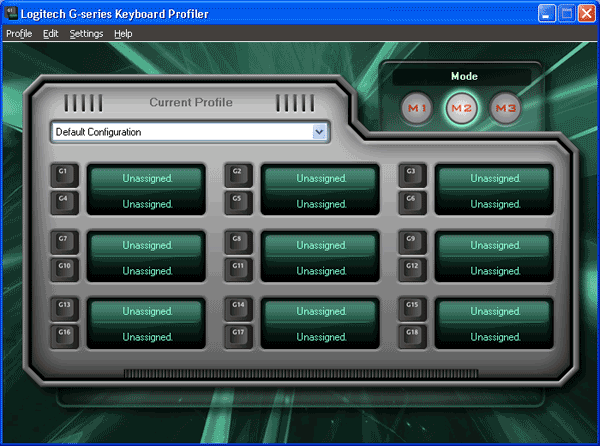
Task: Open the Profile menu
Action: [19, 34]
